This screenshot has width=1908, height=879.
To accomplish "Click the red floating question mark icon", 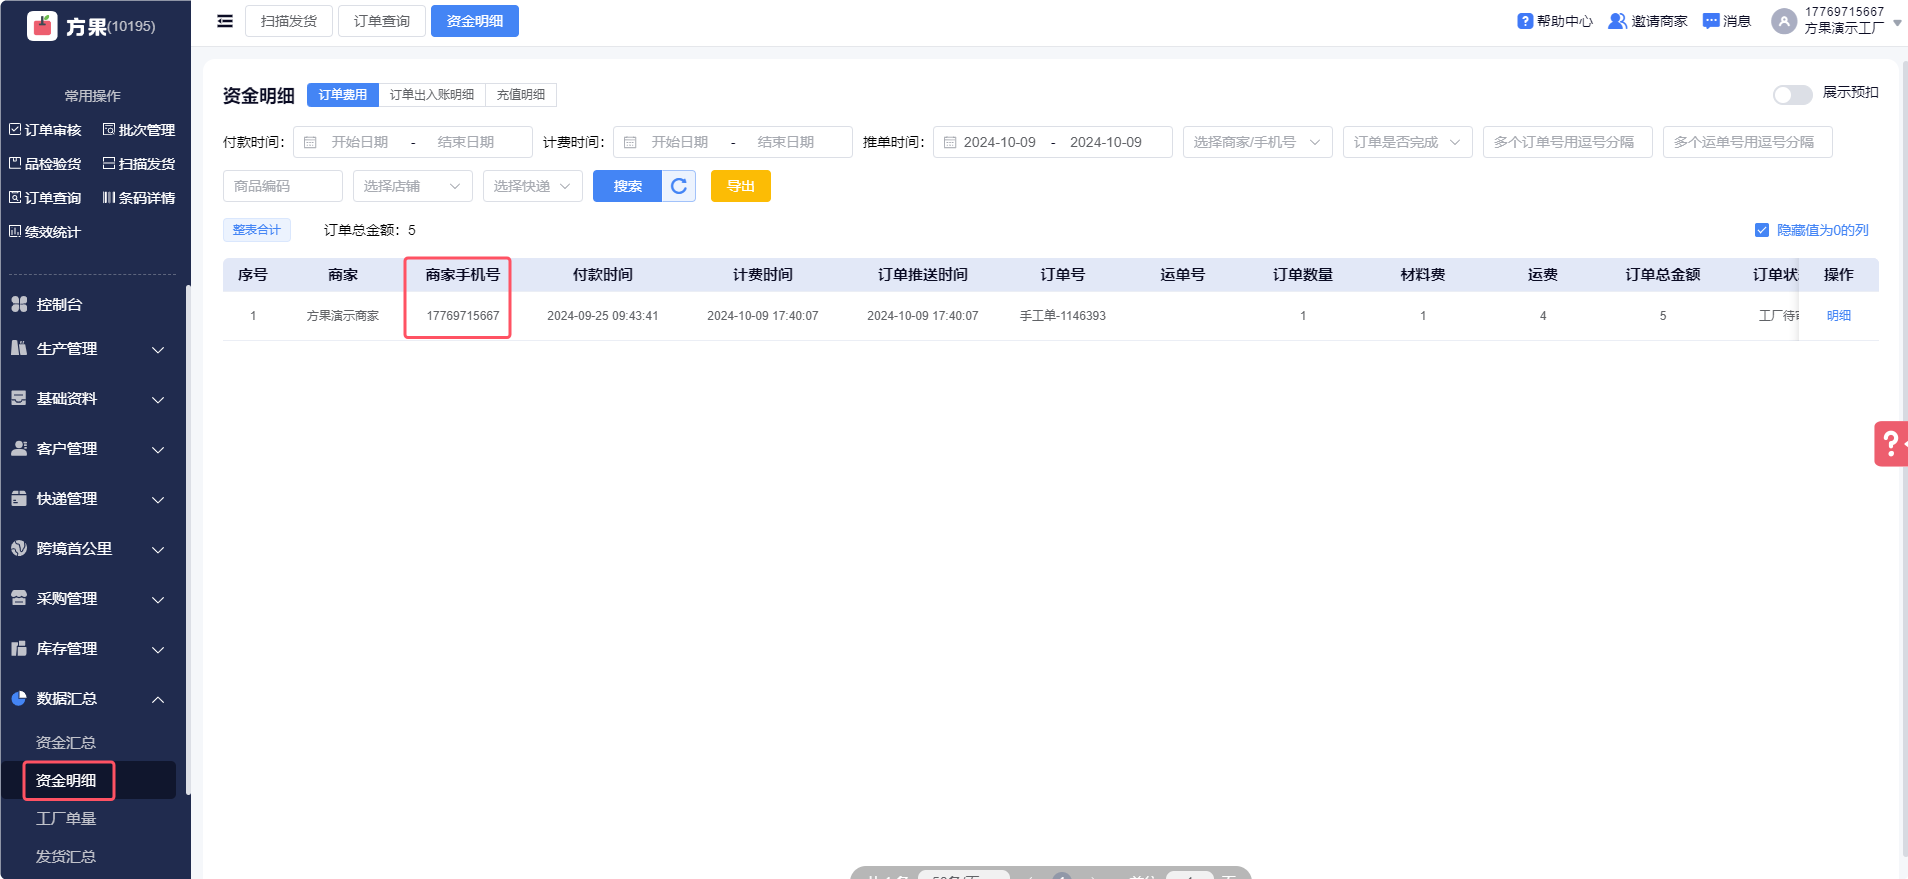I will point(1890,443).
